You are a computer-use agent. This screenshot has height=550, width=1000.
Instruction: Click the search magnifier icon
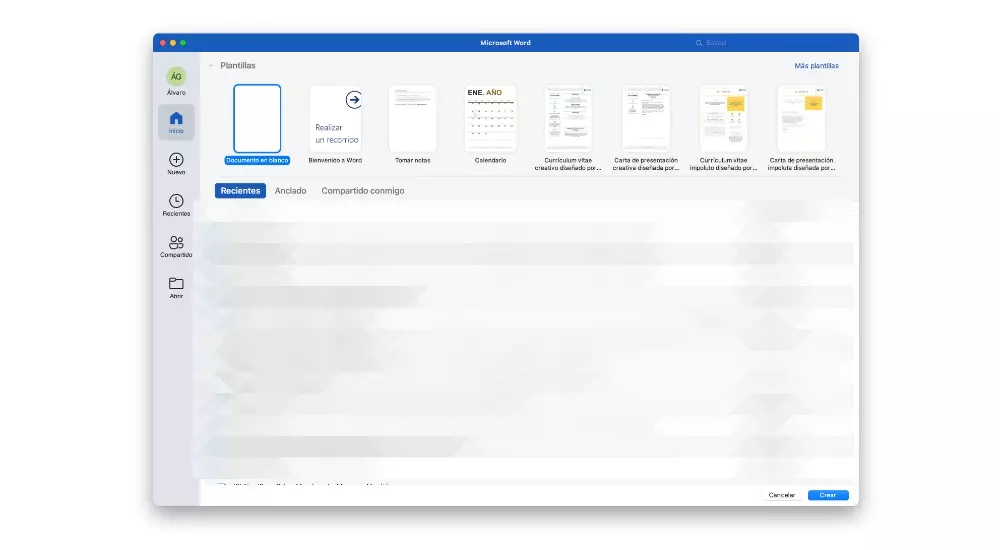(x=699, y=43)
